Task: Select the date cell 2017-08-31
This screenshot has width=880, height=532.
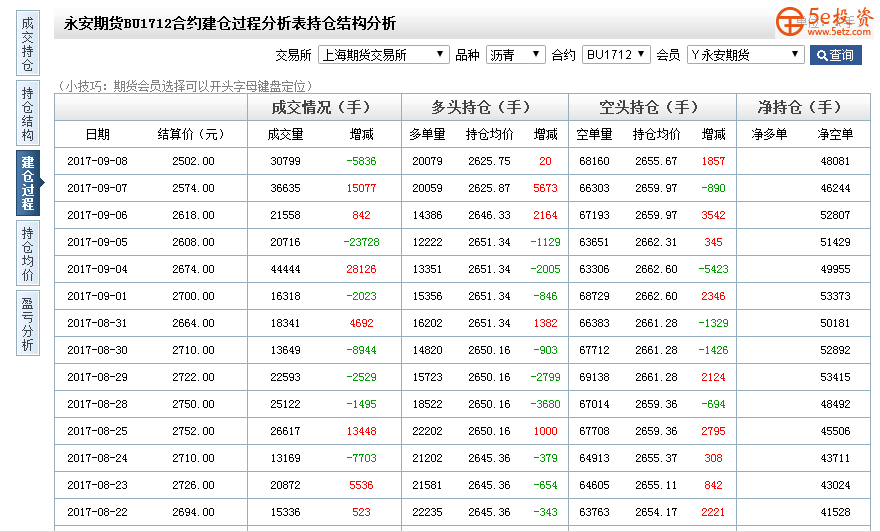Action: tap(98, 323)
